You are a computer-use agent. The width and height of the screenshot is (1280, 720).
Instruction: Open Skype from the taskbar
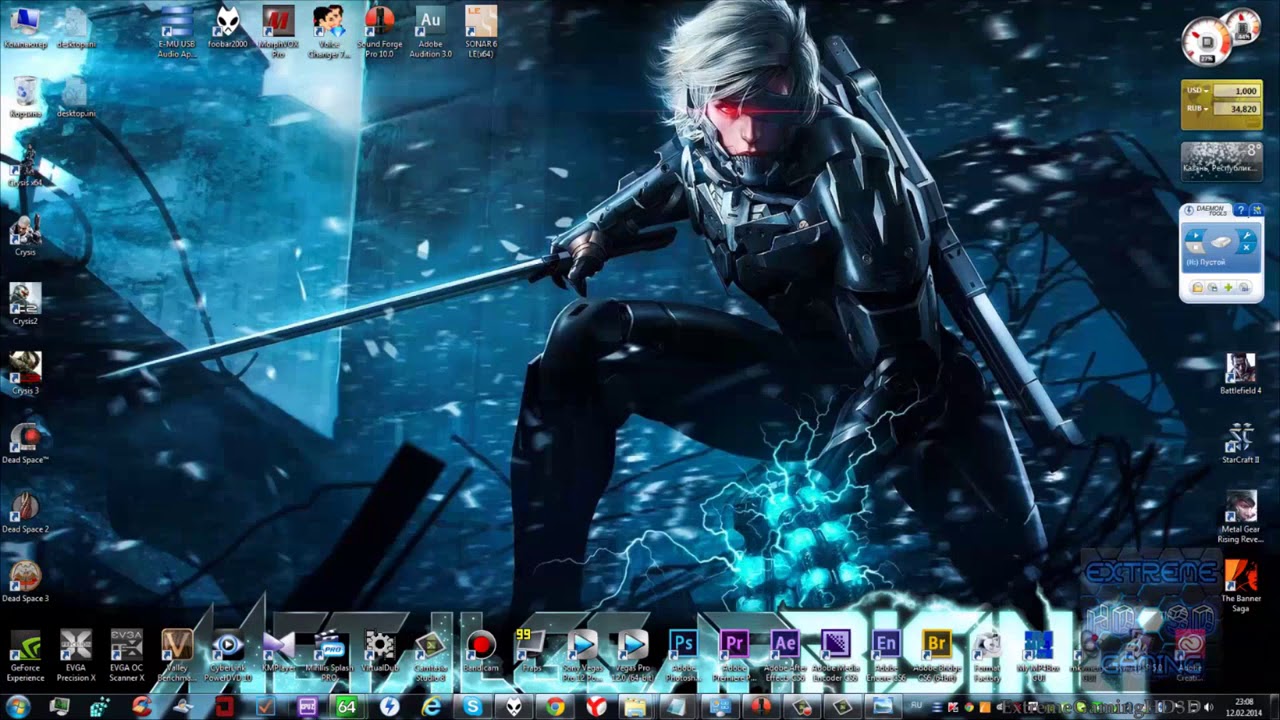point(472,707)
